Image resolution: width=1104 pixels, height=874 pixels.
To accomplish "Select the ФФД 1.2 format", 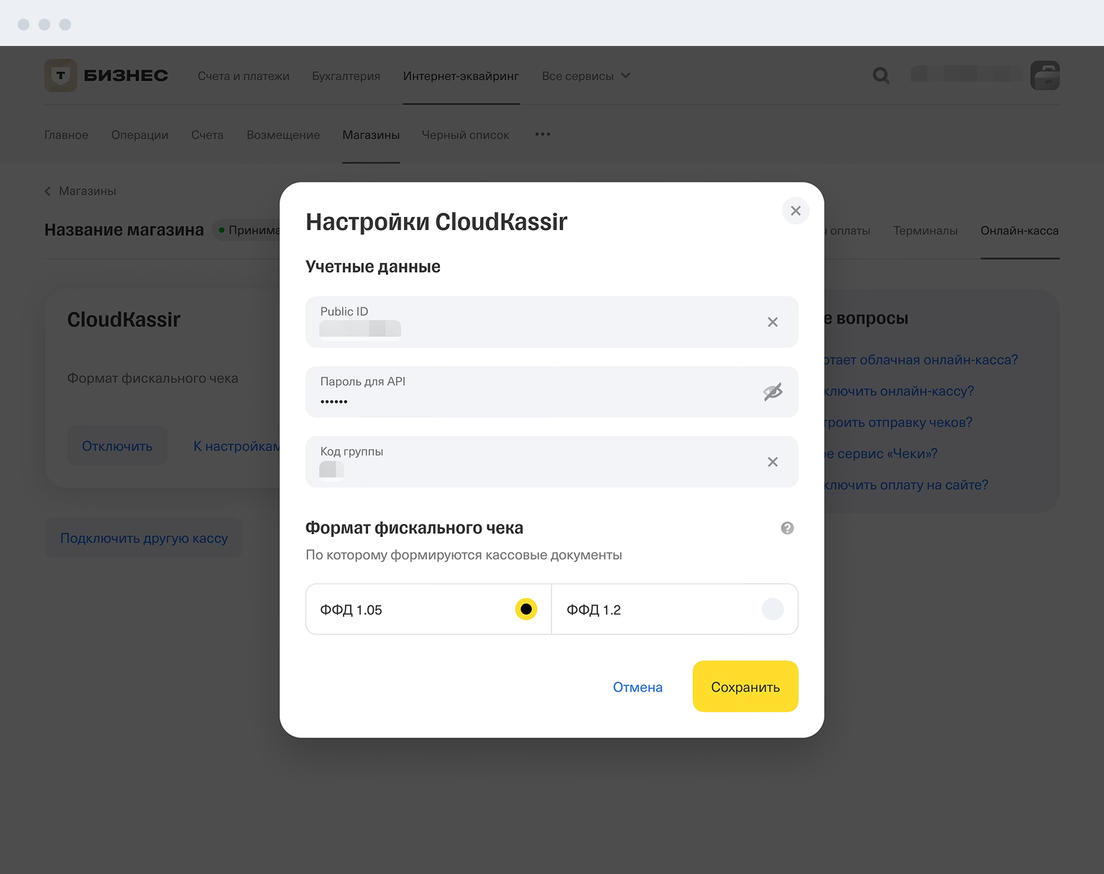I will 675,609.
